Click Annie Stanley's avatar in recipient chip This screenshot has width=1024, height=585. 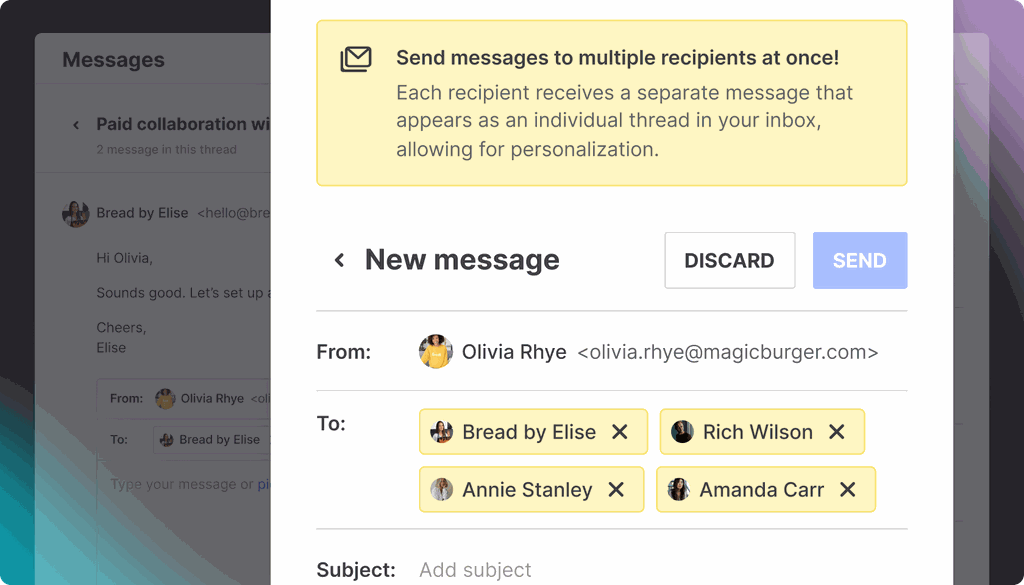pyautogui.click(x=441, y=490)
